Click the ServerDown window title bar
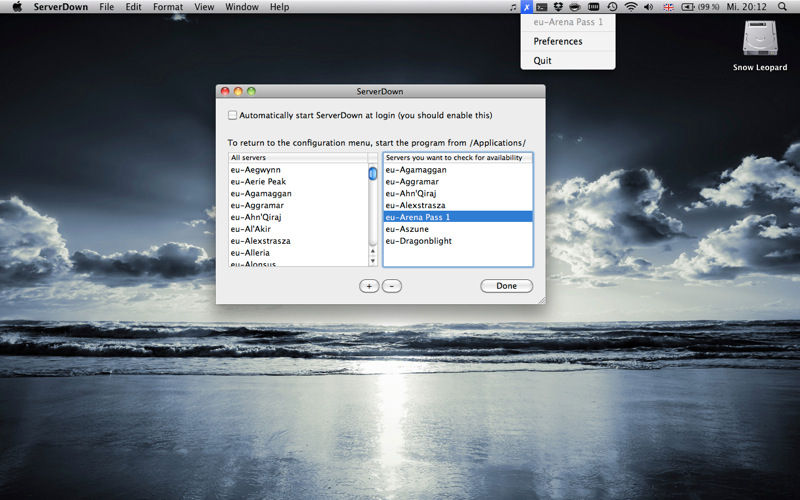The width and height of the screenshot is (800, 500). tap(380, 91)
